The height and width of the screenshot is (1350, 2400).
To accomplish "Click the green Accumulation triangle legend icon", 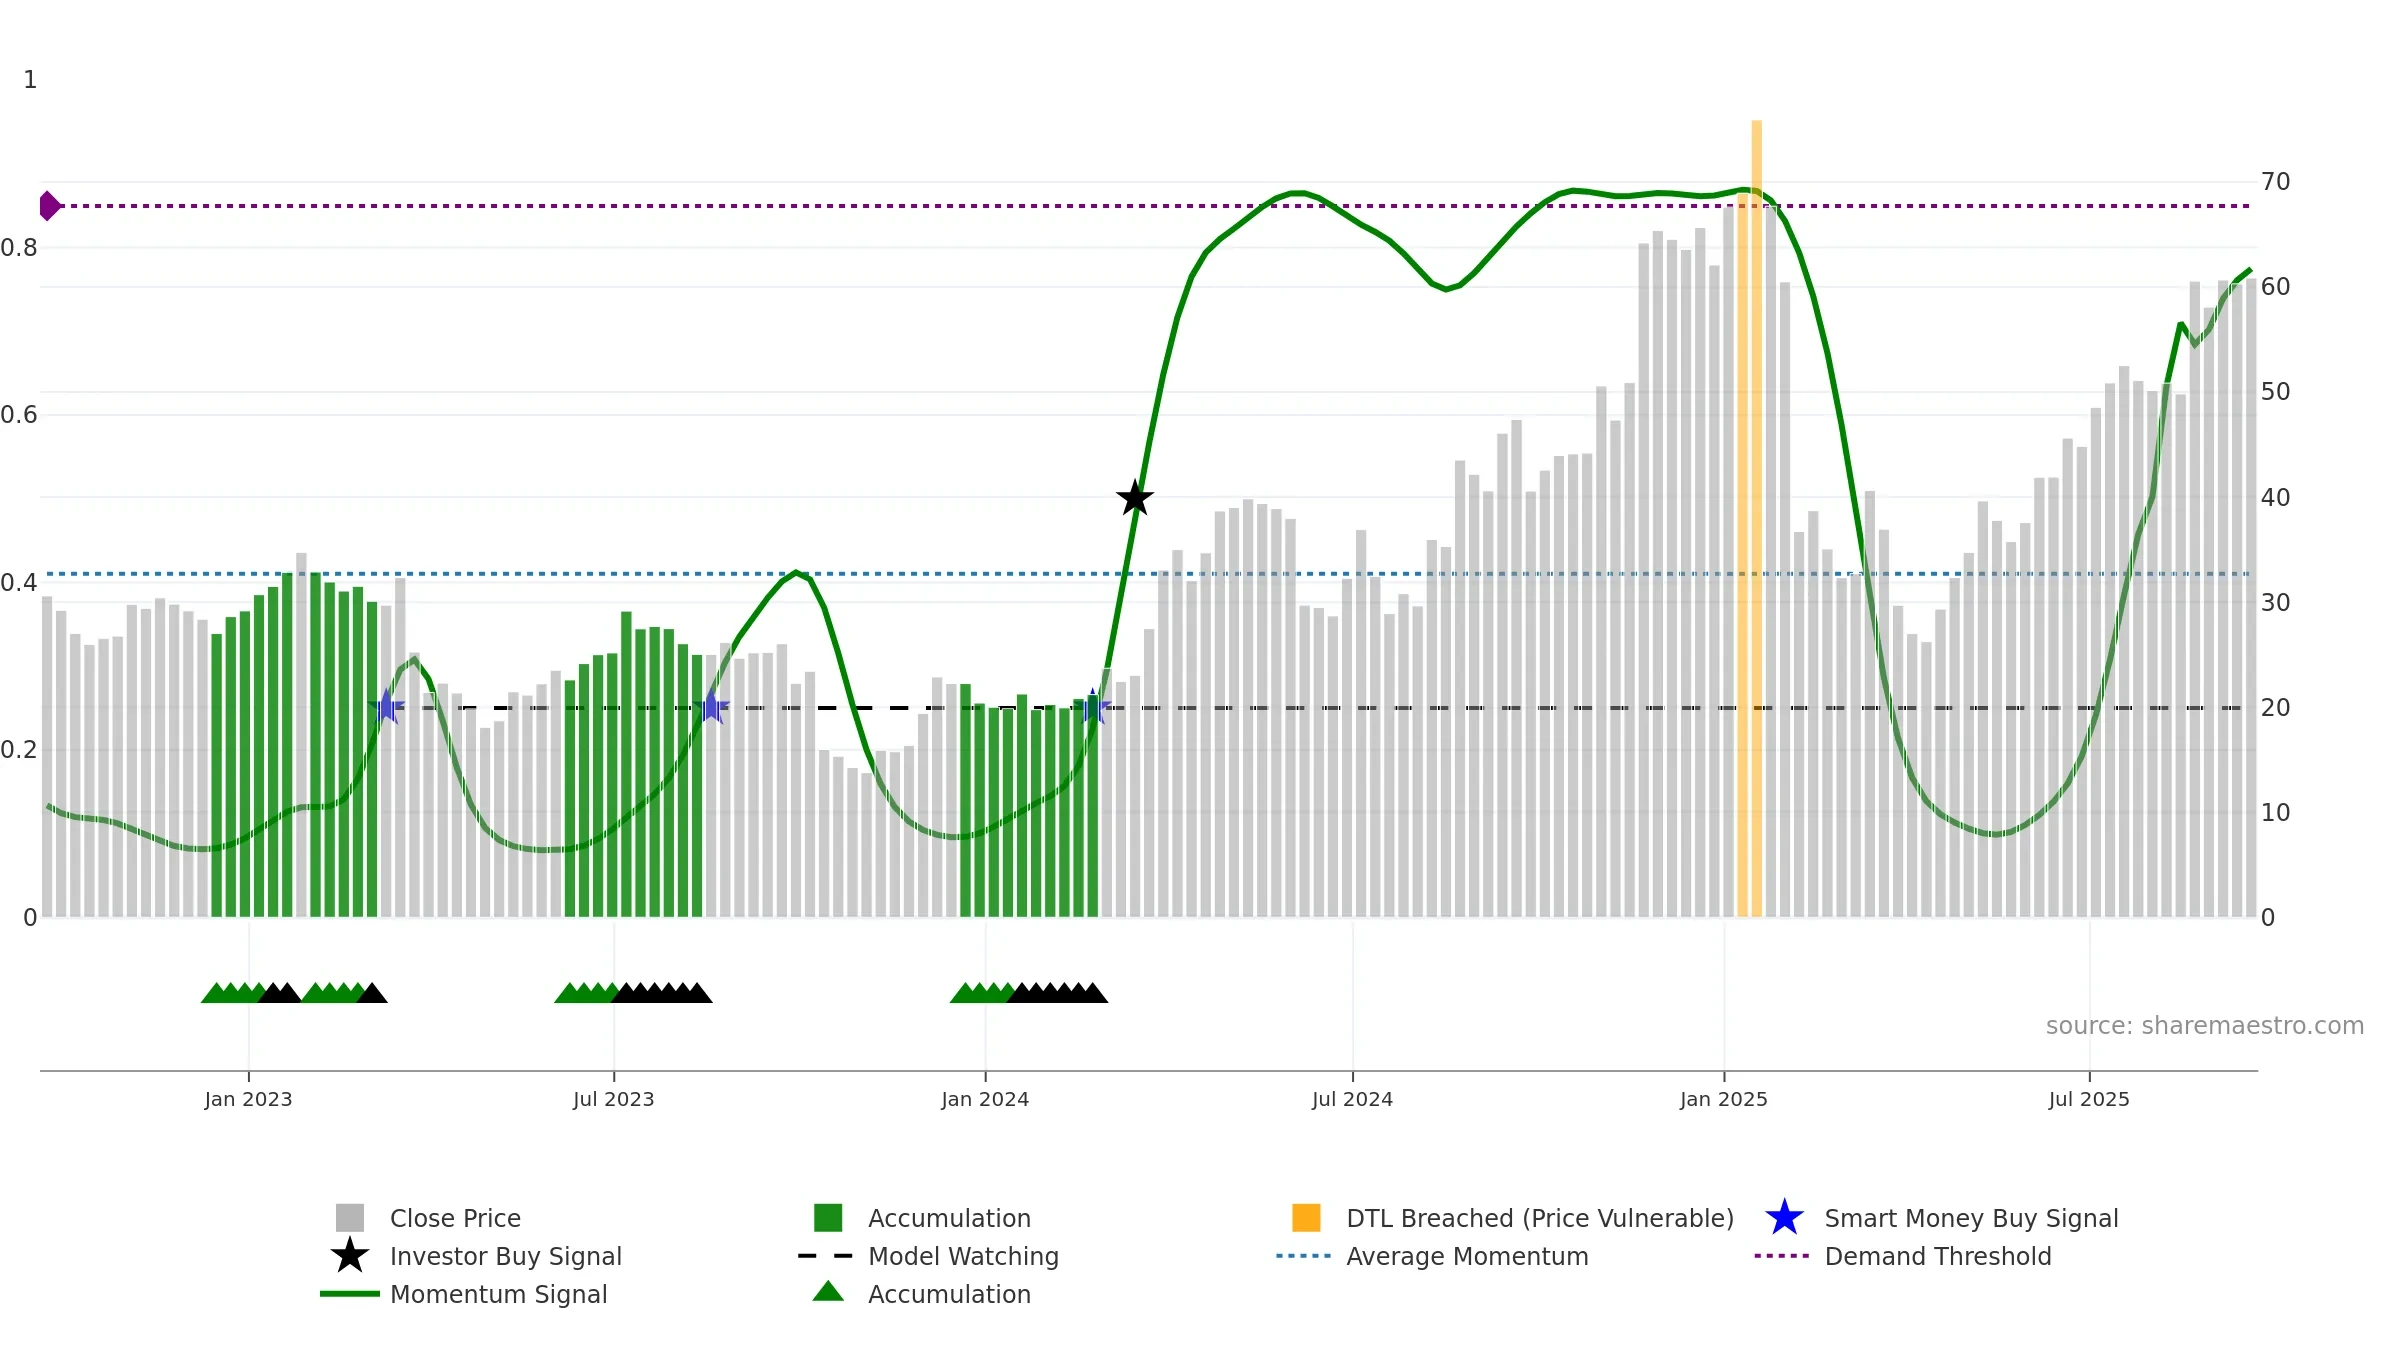I will (828, 1291).
